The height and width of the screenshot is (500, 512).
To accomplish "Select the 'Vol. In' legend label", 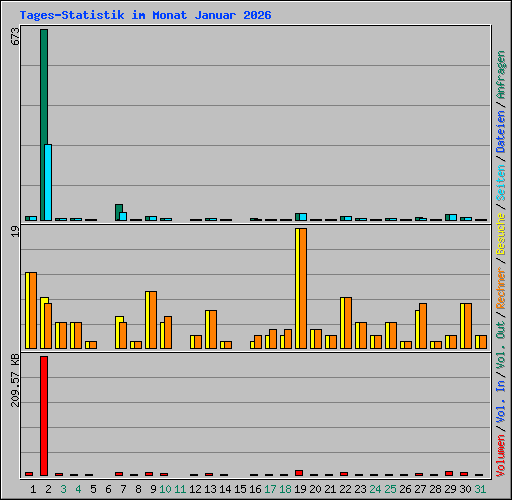I will point(501,402).
